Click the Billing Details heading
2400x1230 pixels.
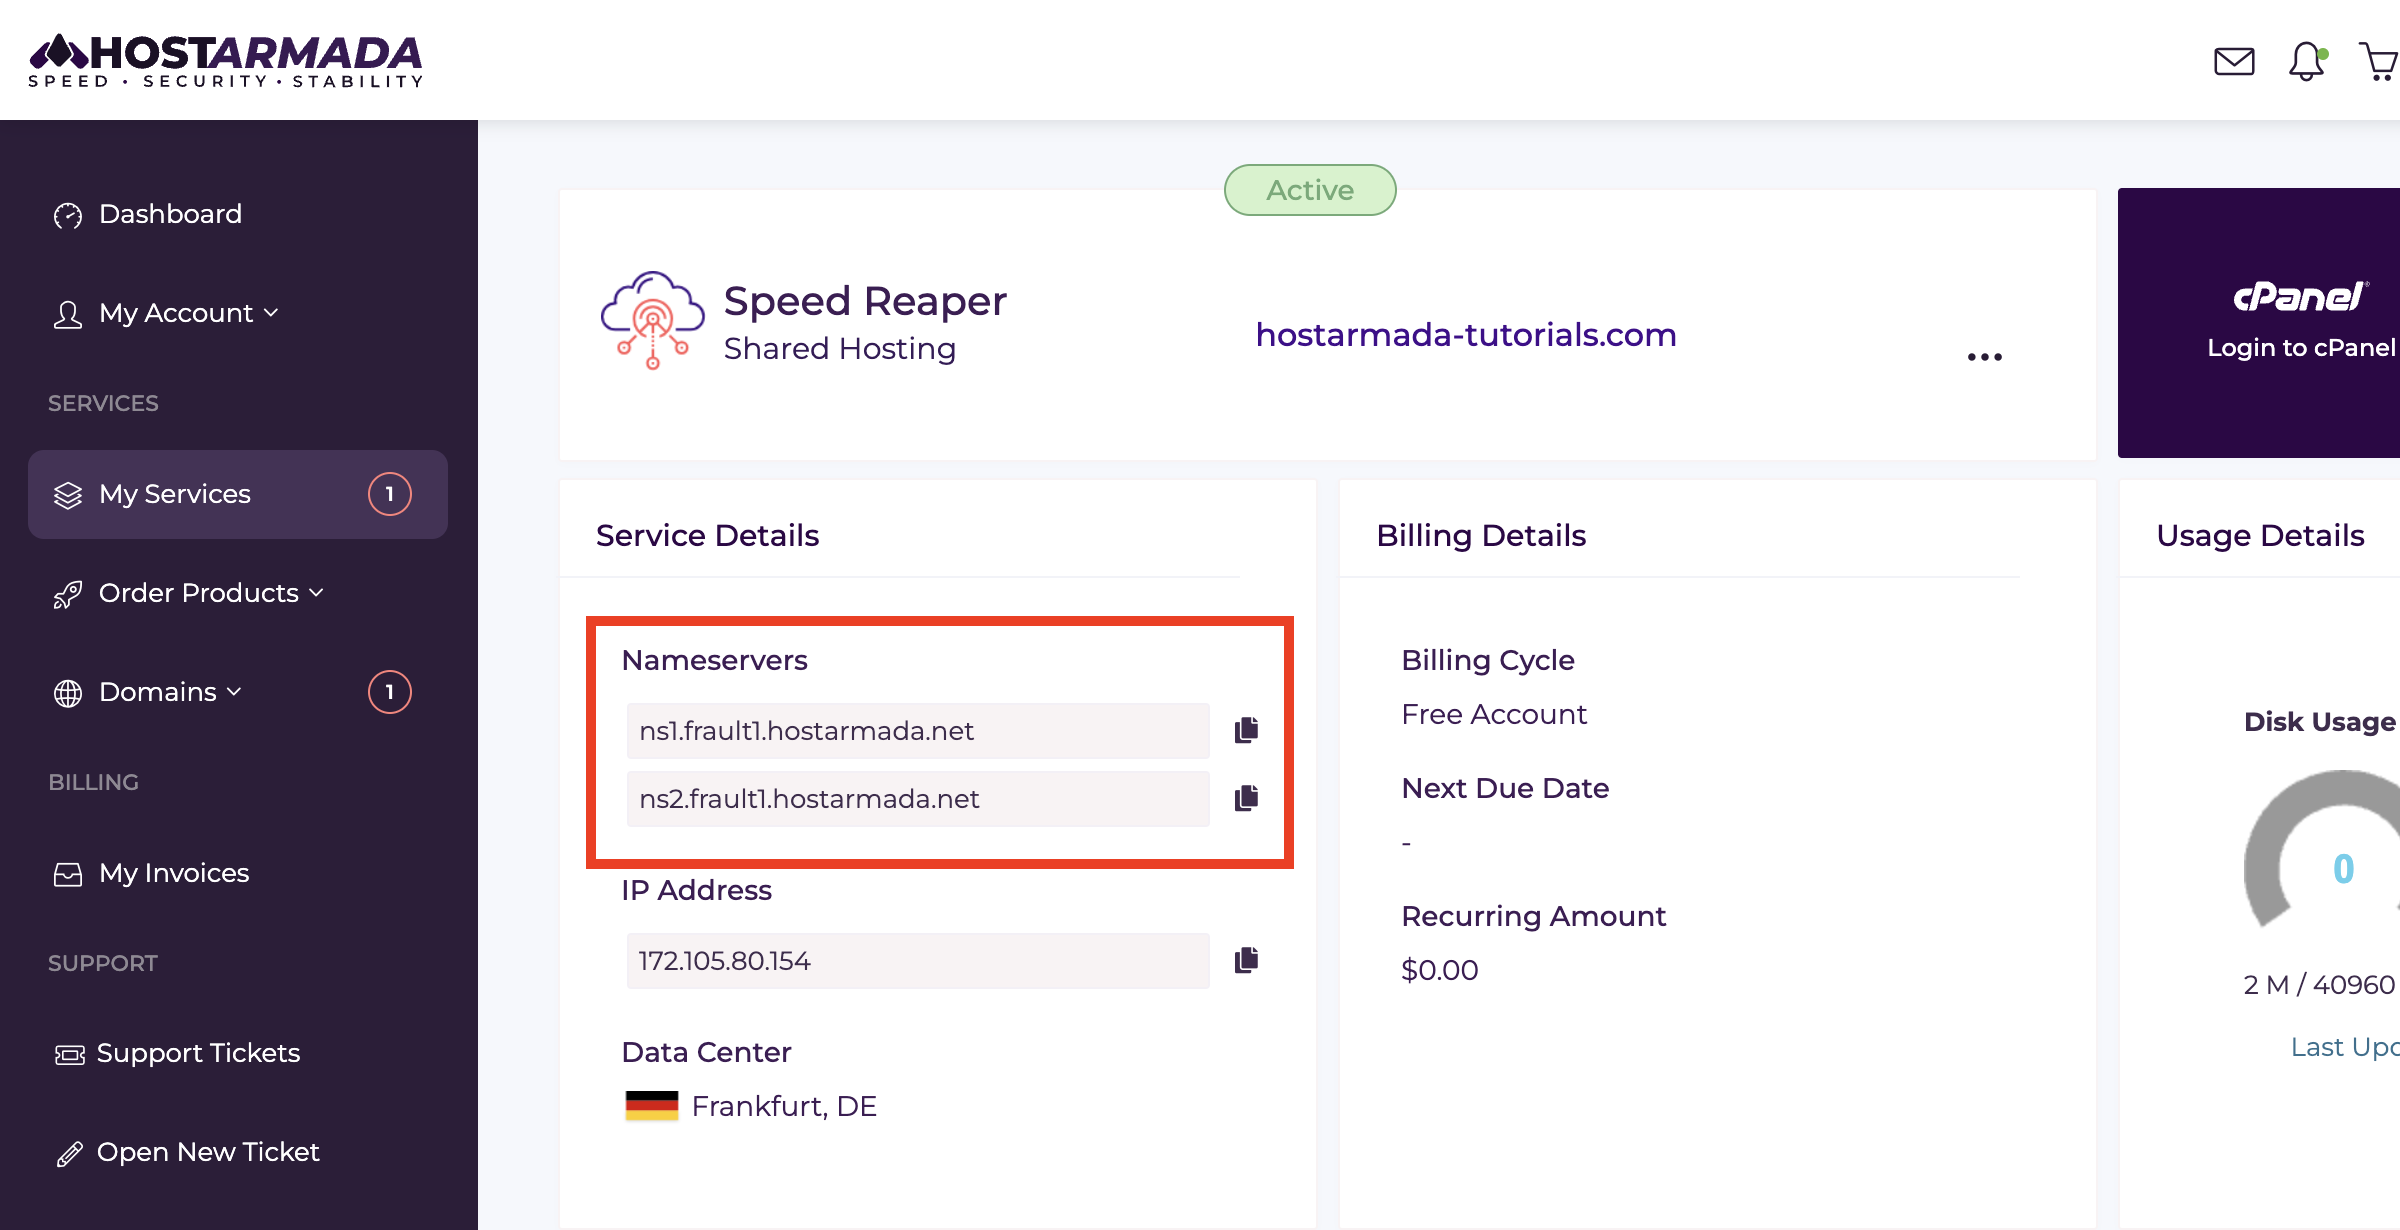click(1481, 535)
